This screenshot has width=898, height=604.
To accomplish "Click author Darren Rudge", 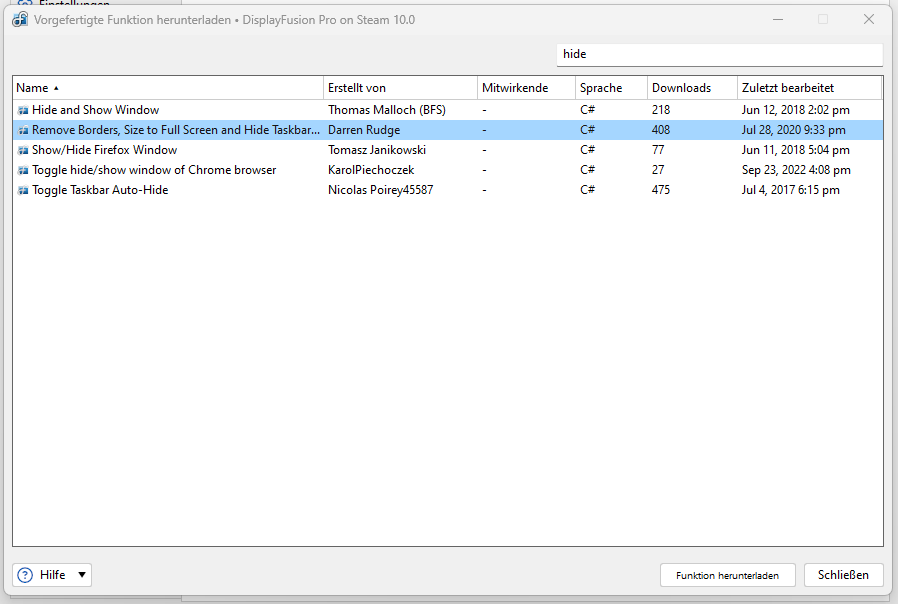I will point(364,130).
